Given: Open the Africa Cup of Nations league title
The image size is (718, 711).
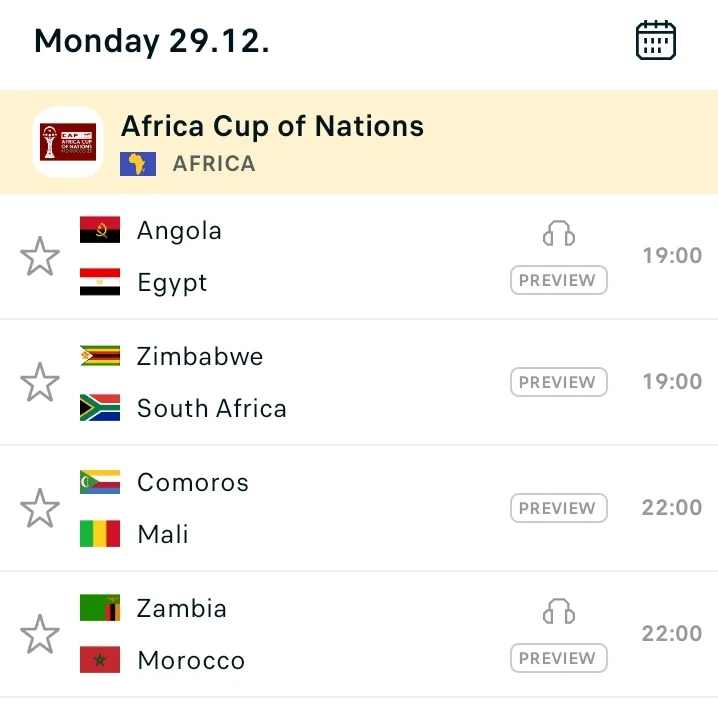Looking at the screenshot, I should pyautogui.click(x=272, y=126).
